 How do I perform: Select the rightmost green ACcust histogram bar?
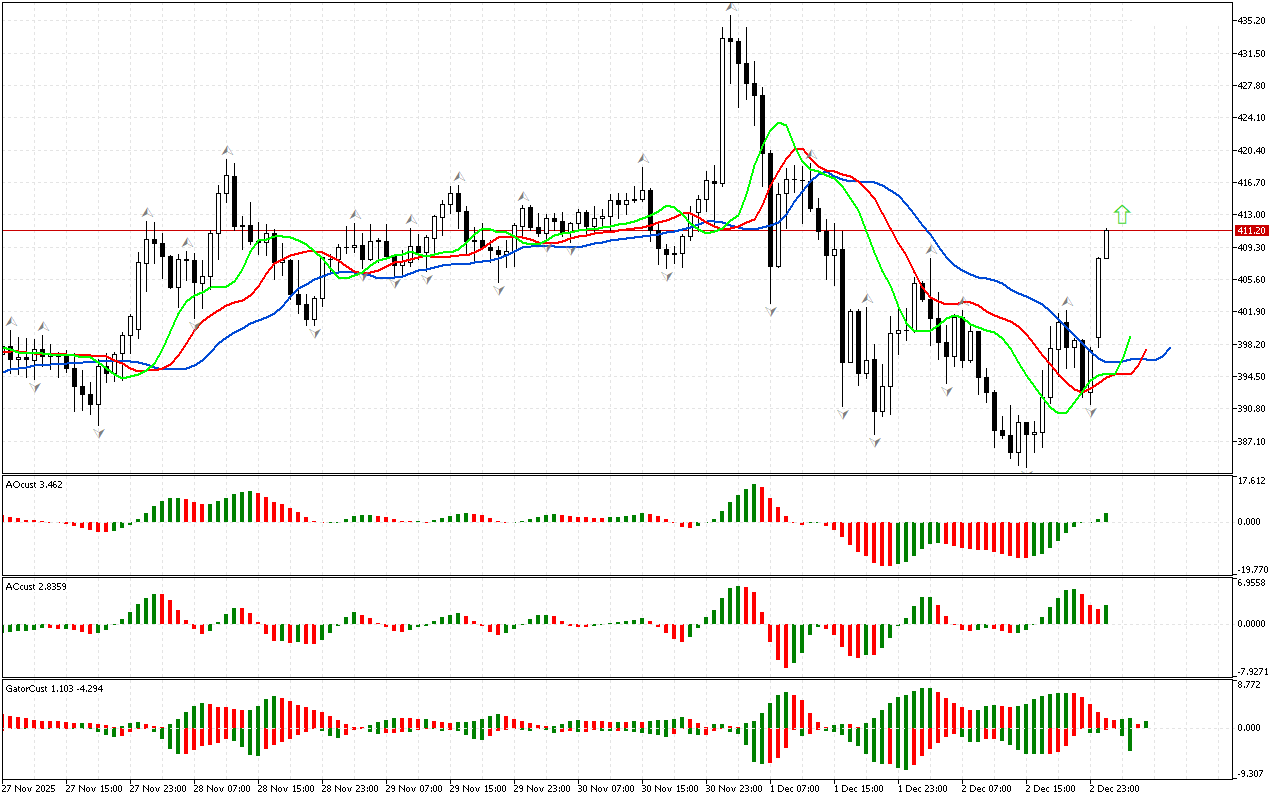1107,614
